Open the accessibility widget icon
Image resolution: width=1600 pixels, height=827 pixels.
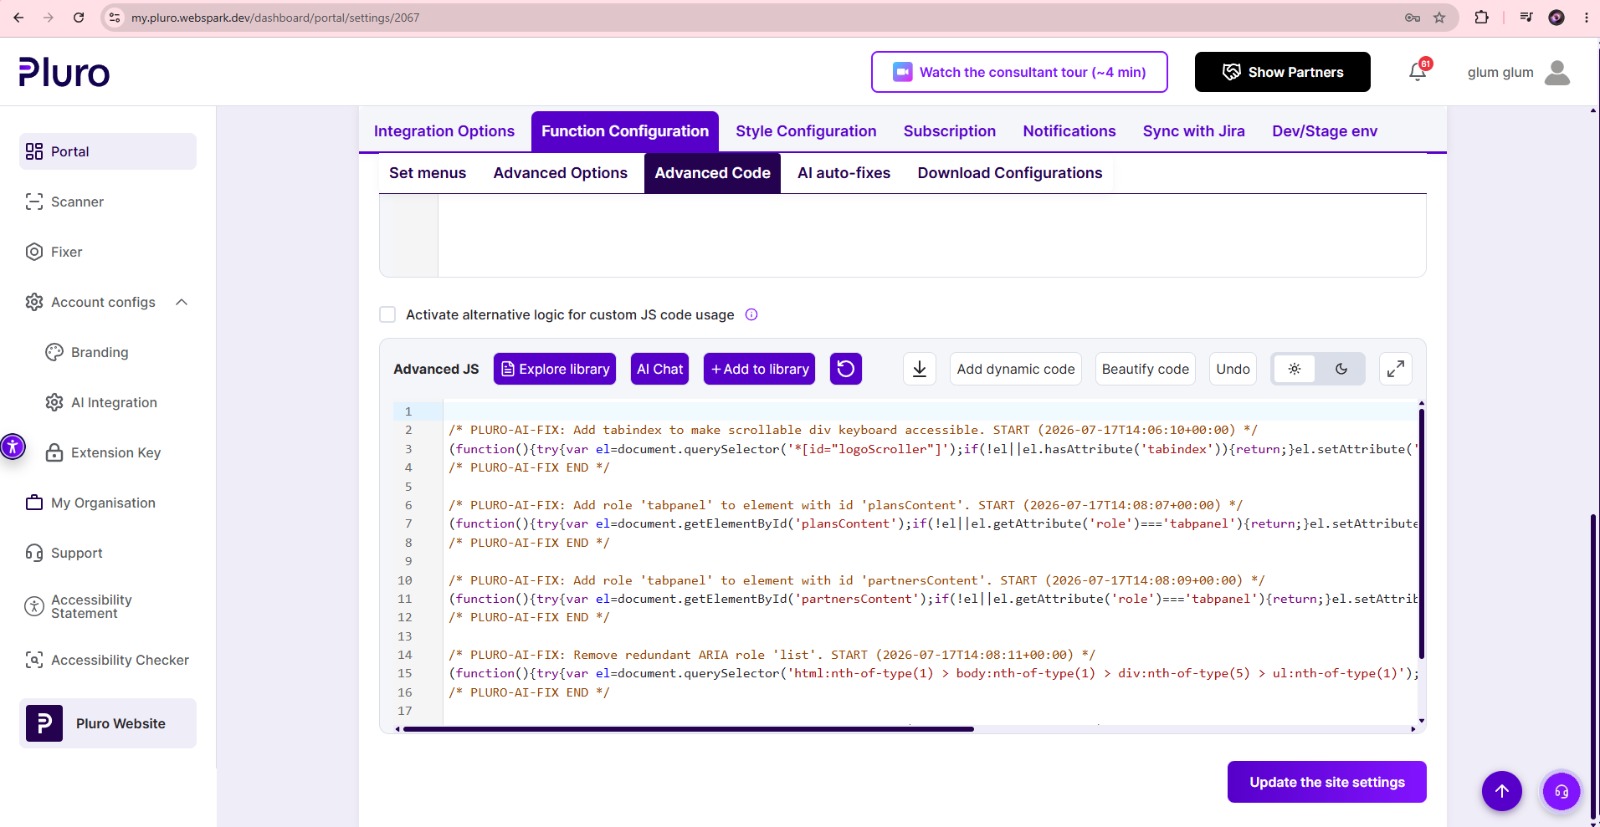pos(12,447)
